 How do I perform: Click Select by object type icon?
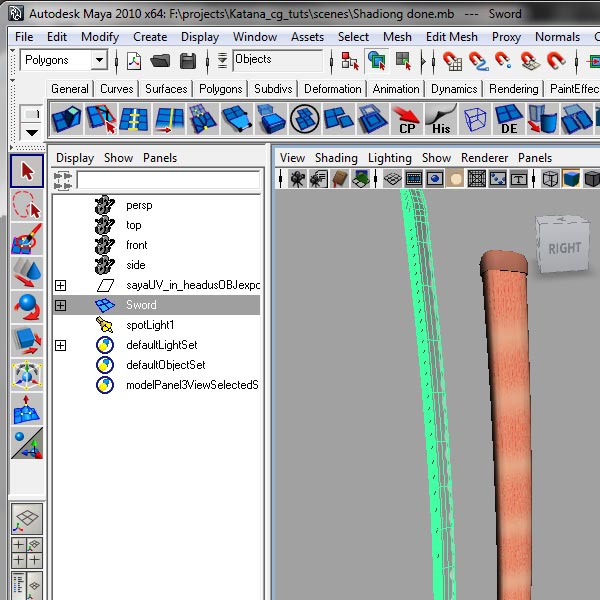pyautogui.click(x=377, y=61)
